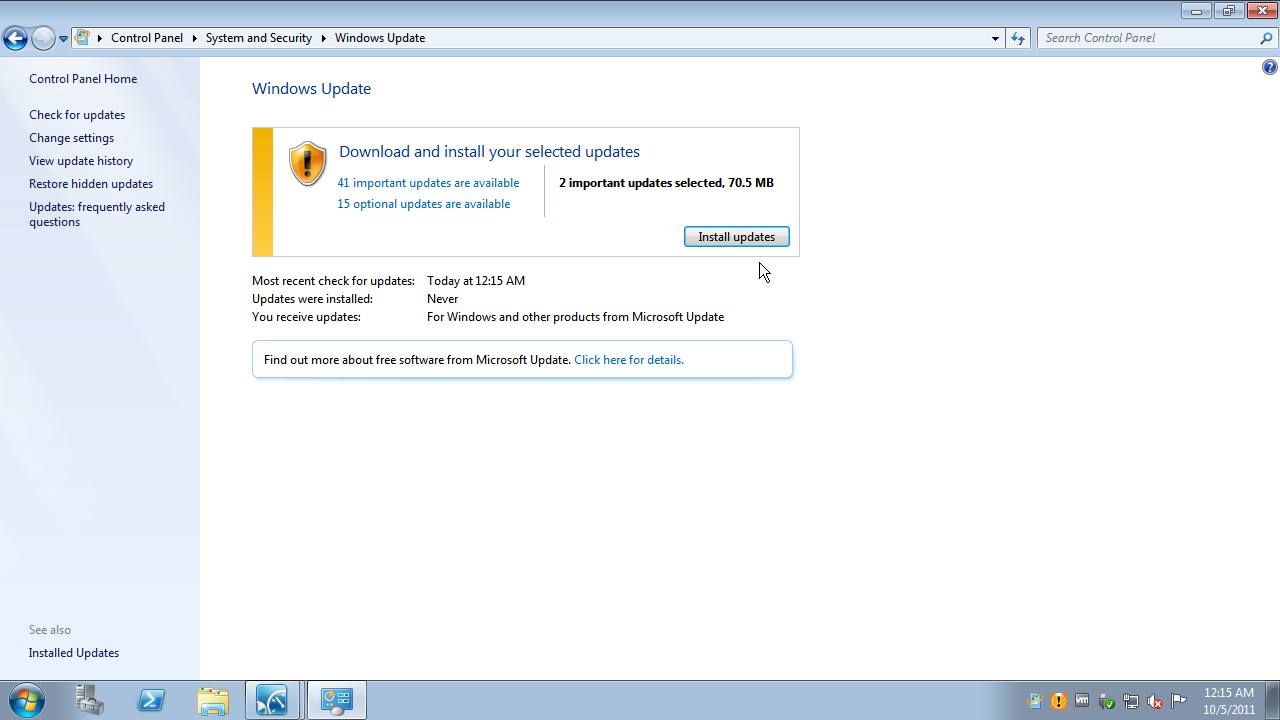The image size is (1280, 720).
Task: Click the orange exclamation tray icon
Action: [x=1059, y=701]
